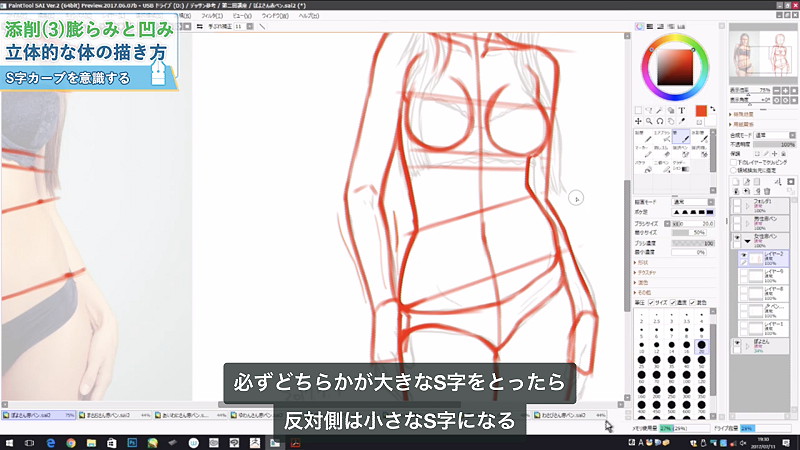
Task: Choose the 鉛筆 pencil brush
Action: pyautogui.click(x=642, y=136)
